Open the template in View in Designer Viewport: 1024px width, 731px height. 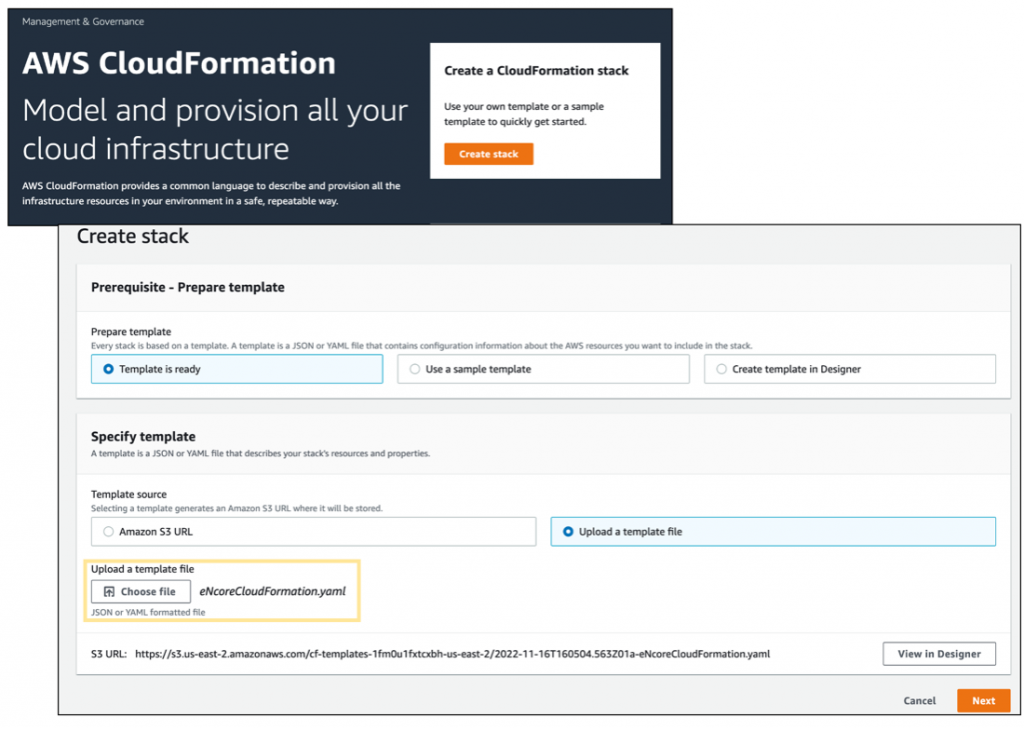click(938, 654)
